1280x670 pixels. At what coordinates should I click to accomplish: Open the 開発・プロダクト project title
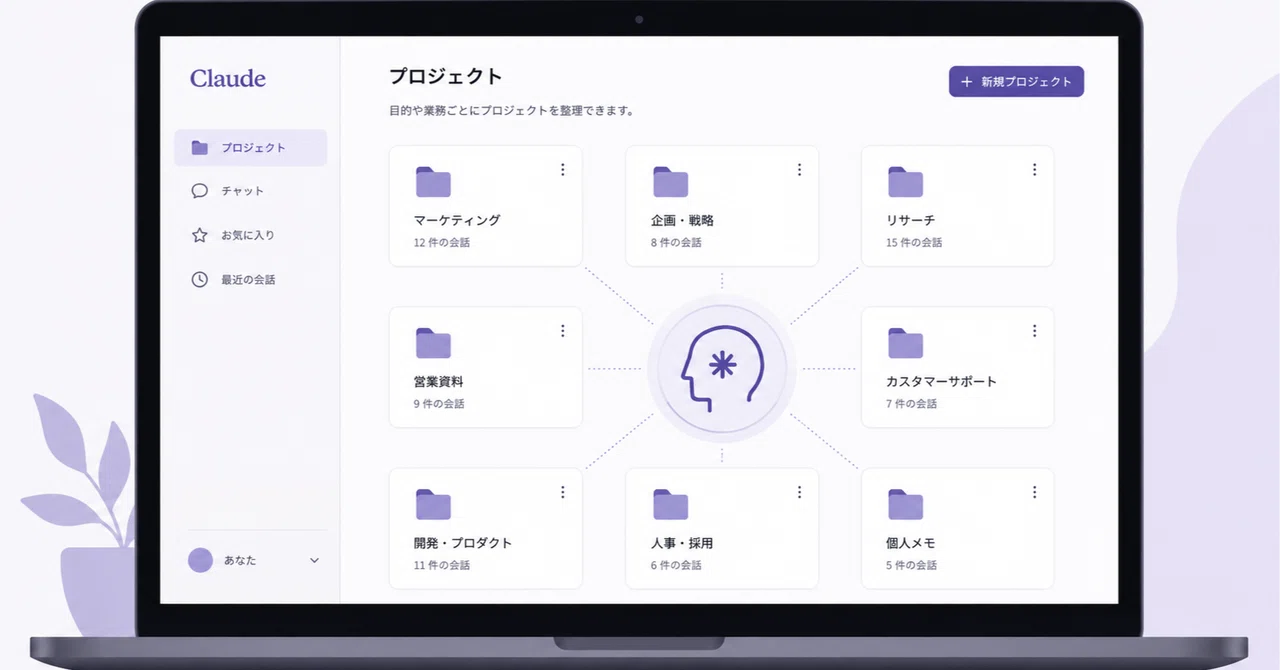pyautogui.click(x=462, y=543)
